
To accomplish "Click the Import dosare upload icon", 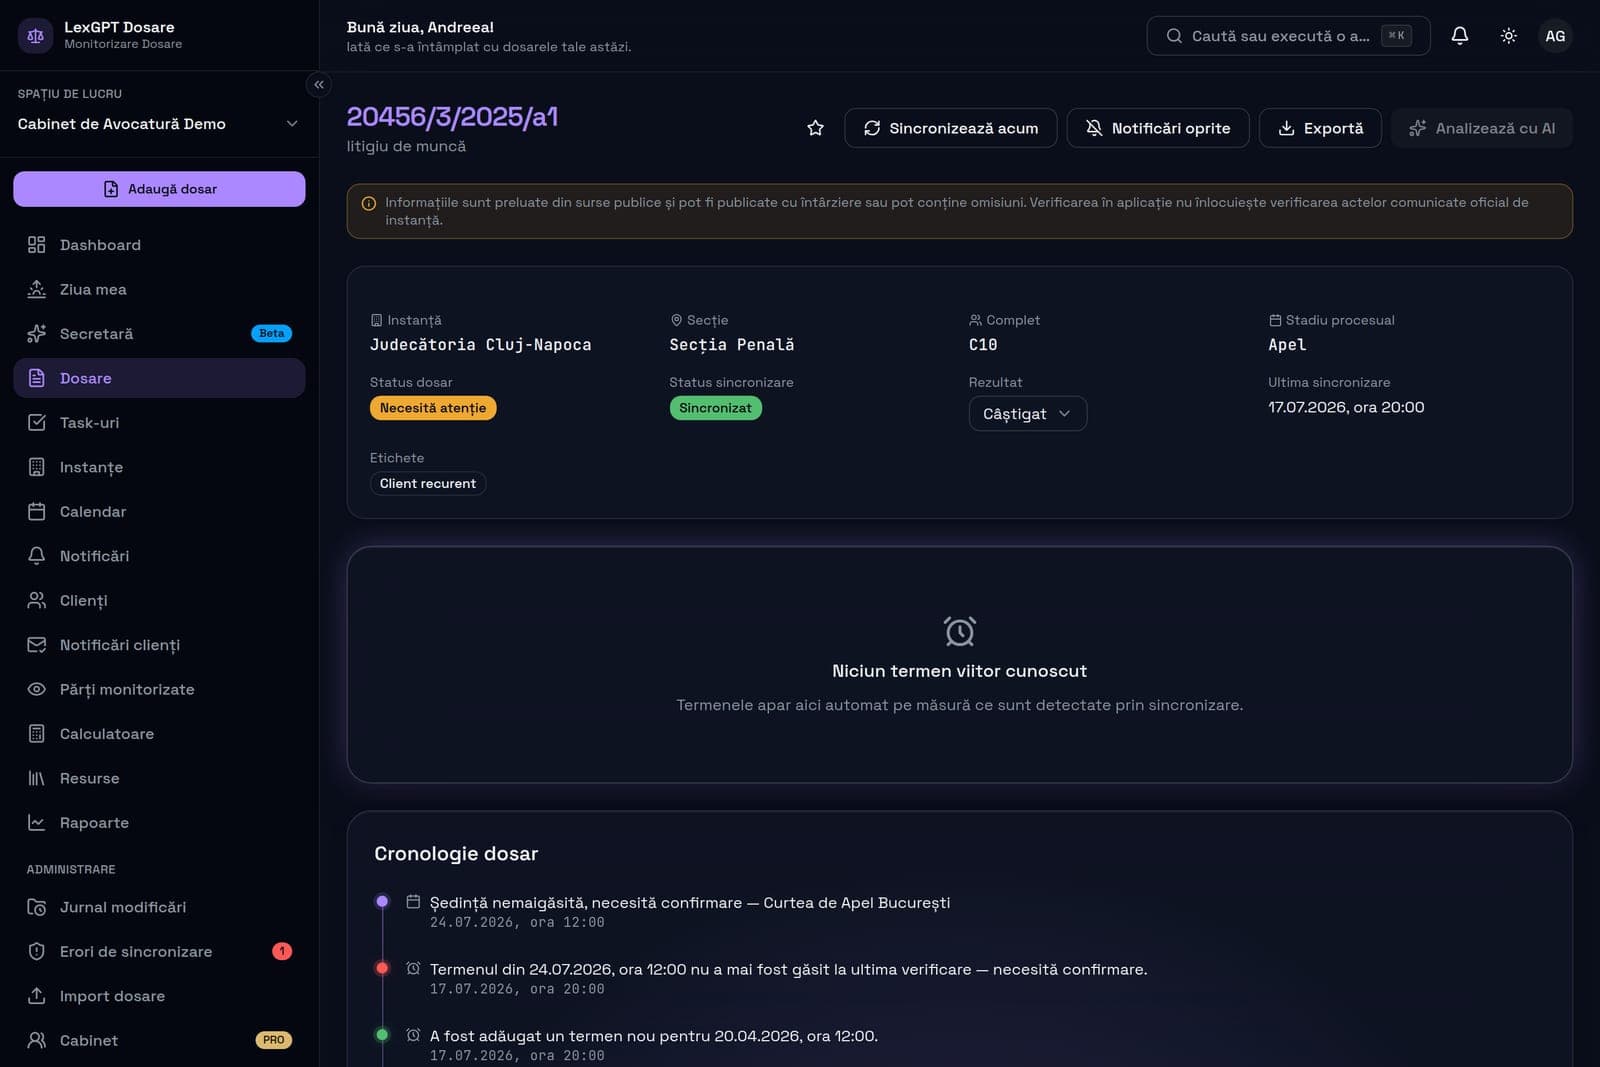I will click(37, 996).
